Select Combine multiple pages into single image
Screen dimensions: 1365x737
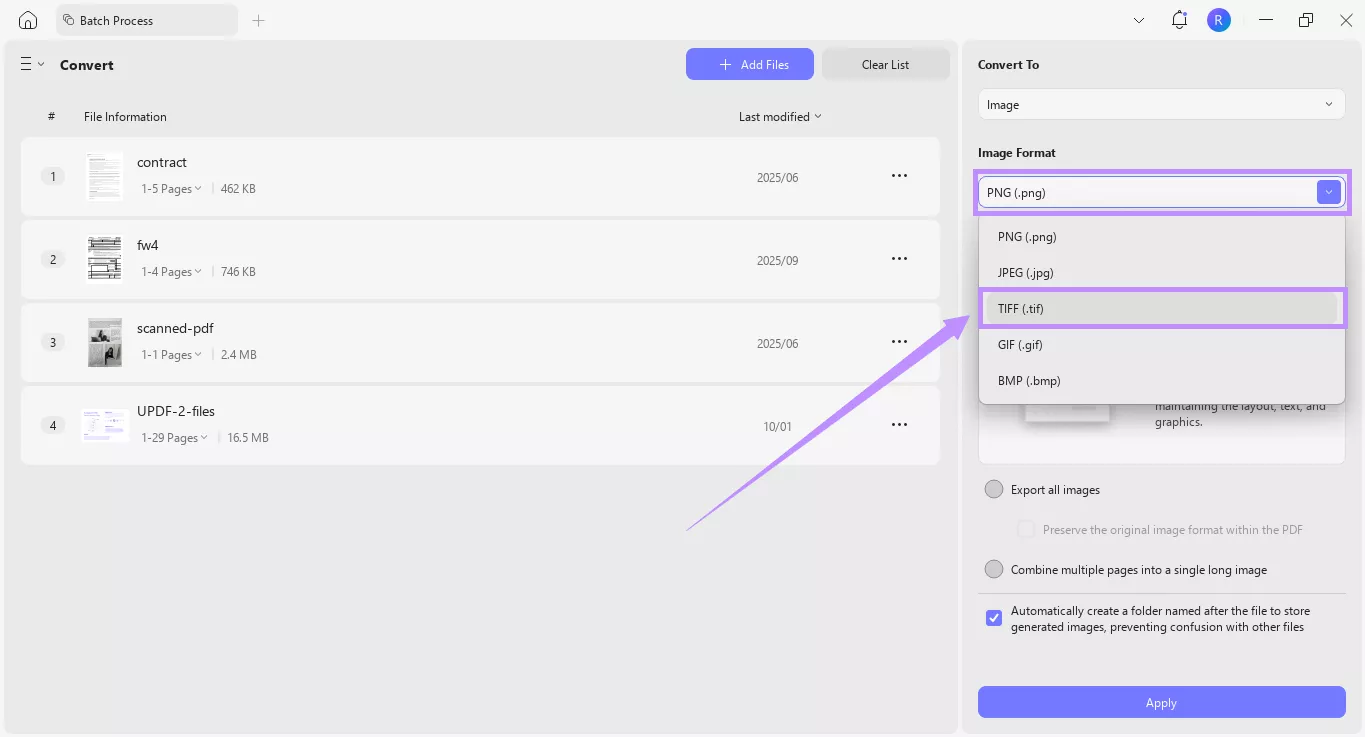point(994,570)
